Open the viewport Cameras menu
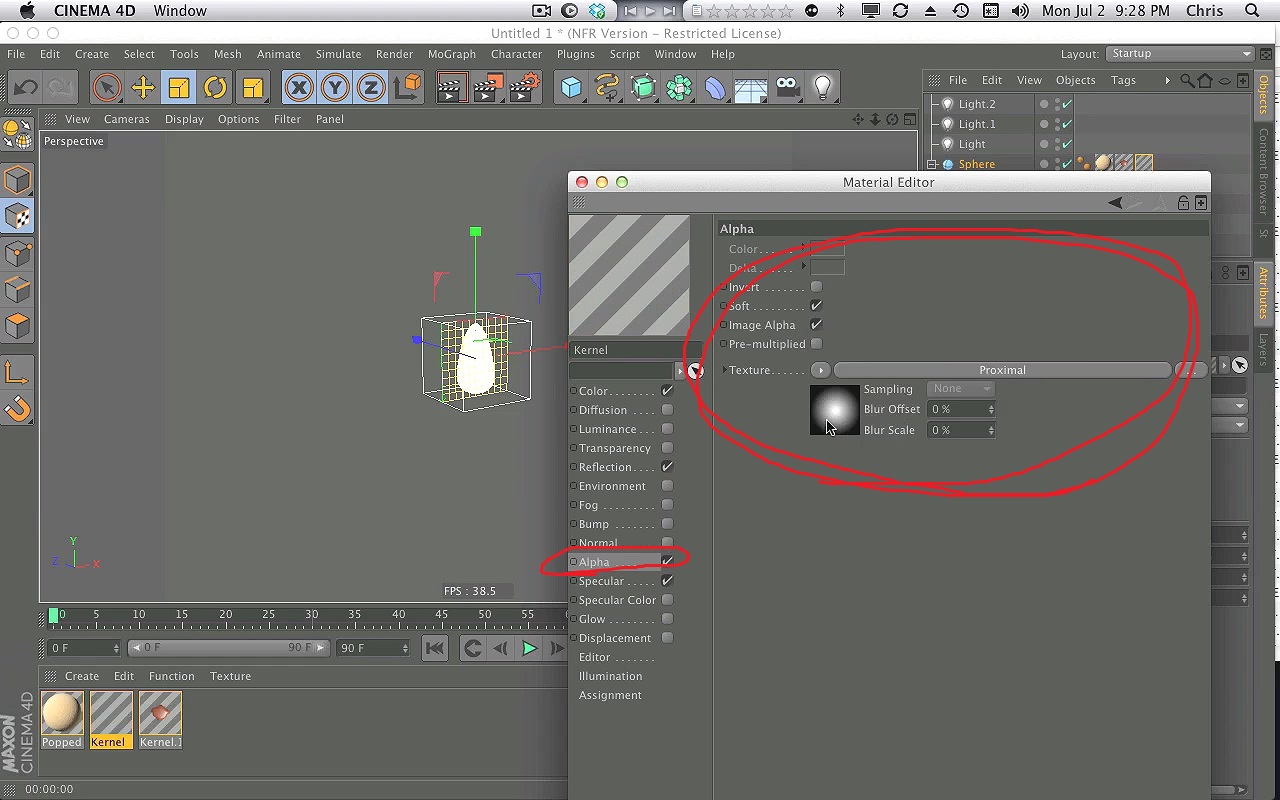The height and width of the screenshot is (800, 1280). point(127,119)
